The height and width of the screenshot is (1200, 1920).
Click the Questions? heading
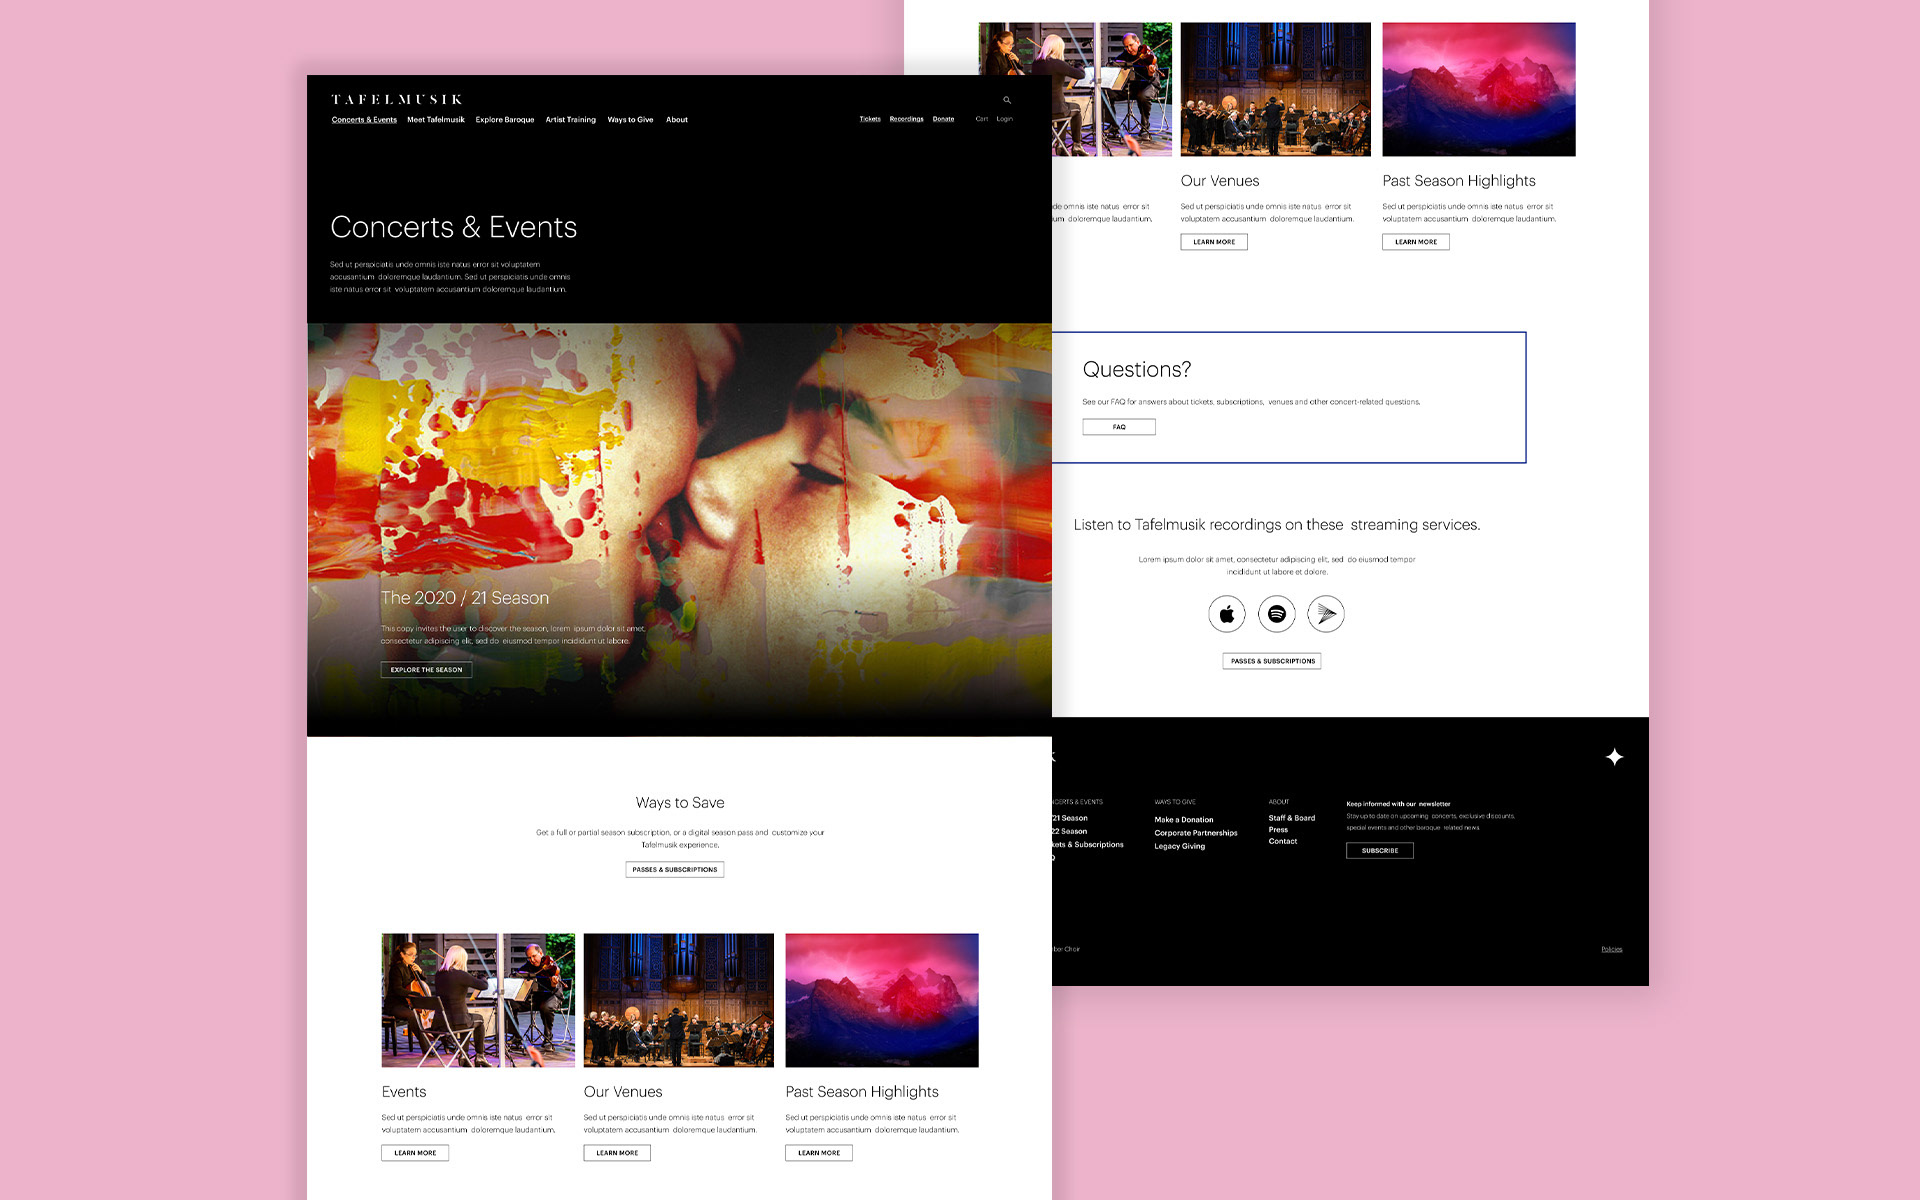coord(1137,370)
